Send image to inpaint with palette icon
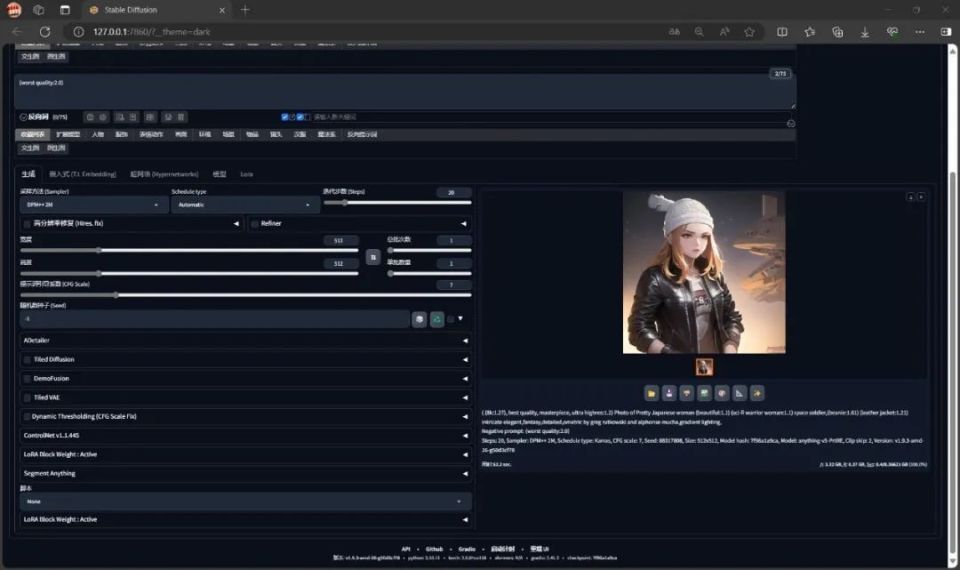Screen dimensions: 960x570 [x=722, y=393]
